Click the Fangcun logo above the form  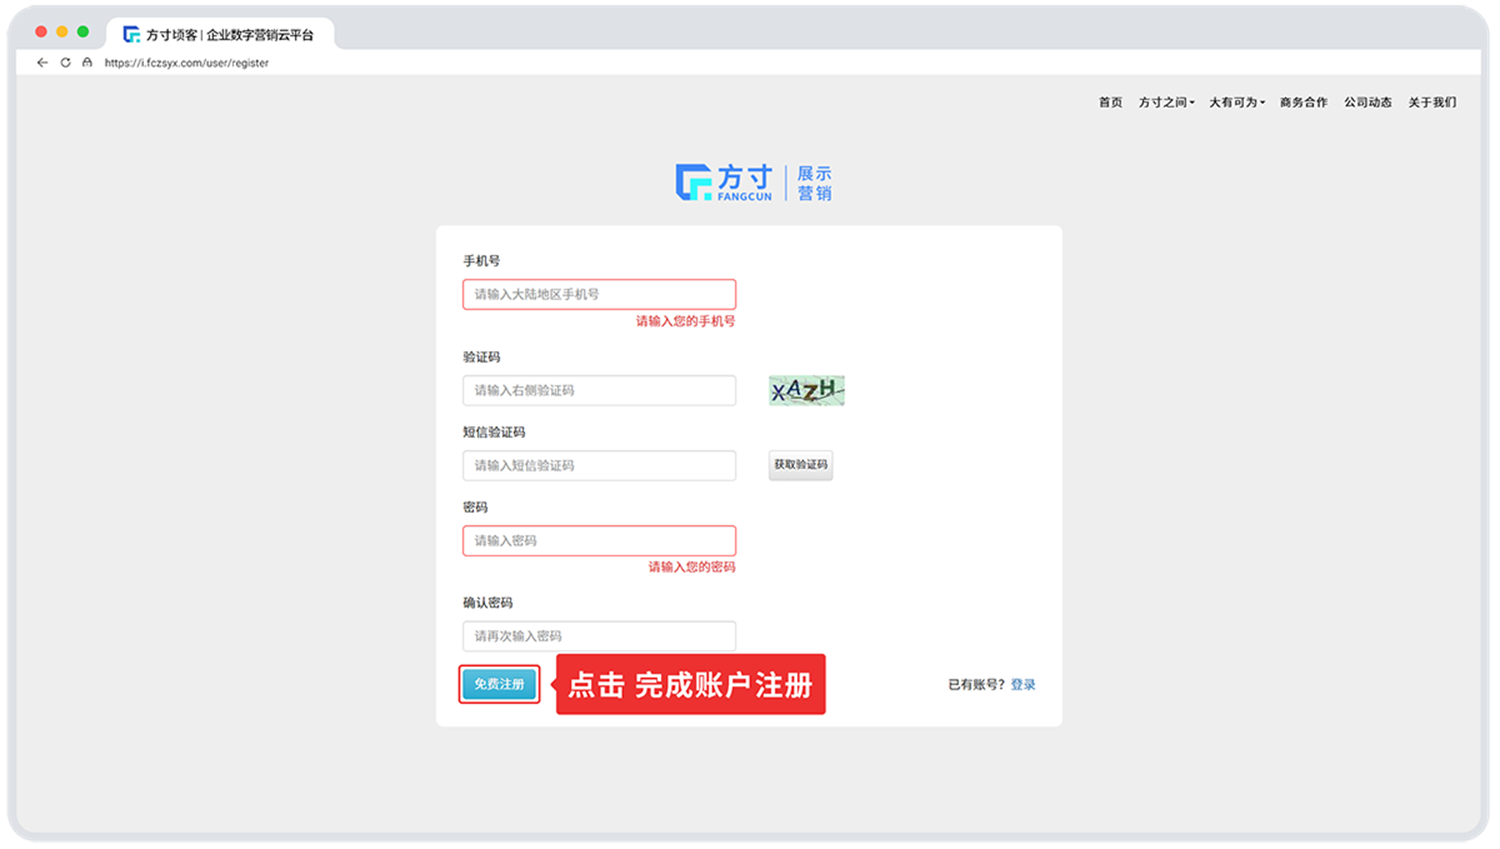(753, 183)
